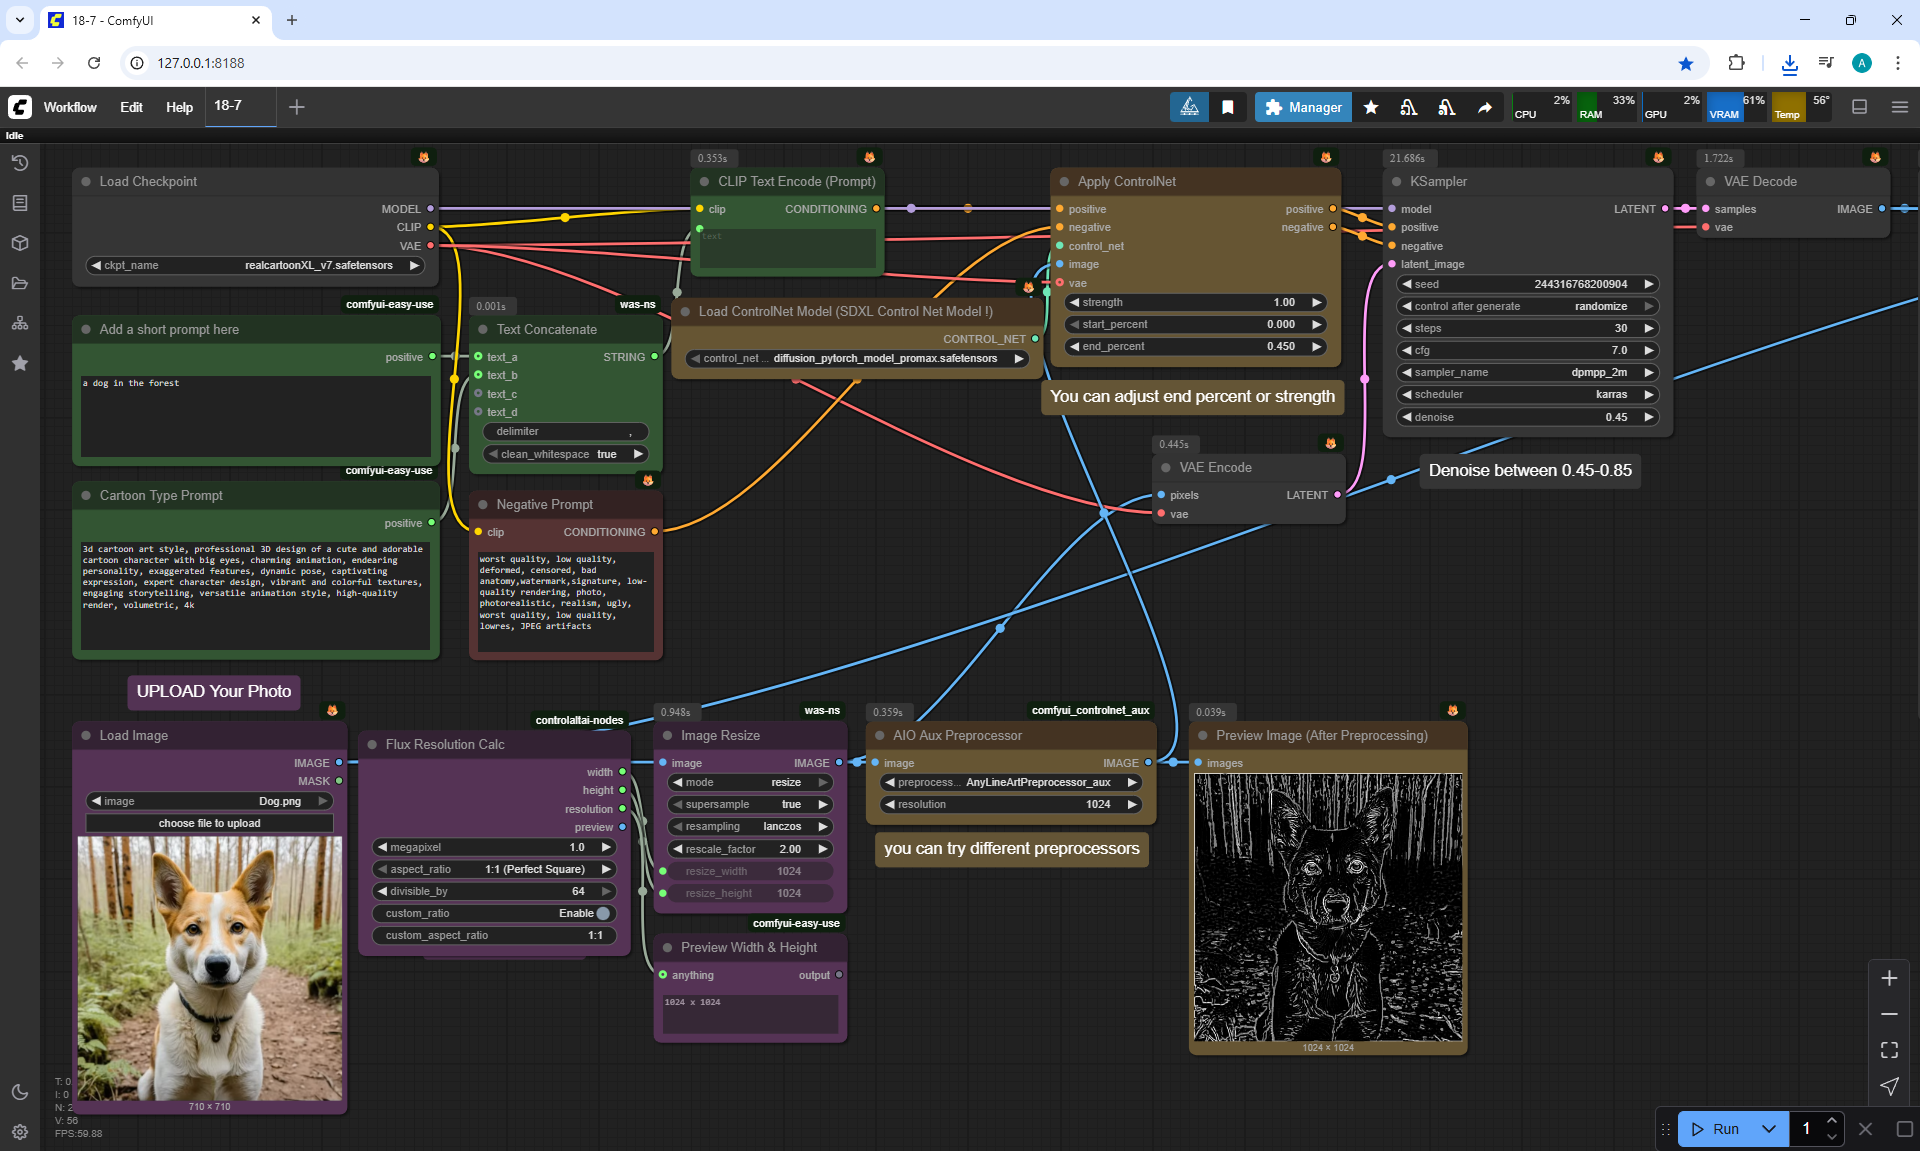Click choose file to upload button
The height and width of the screenshot is (1151, 1920).
click(x=209, y=823)
